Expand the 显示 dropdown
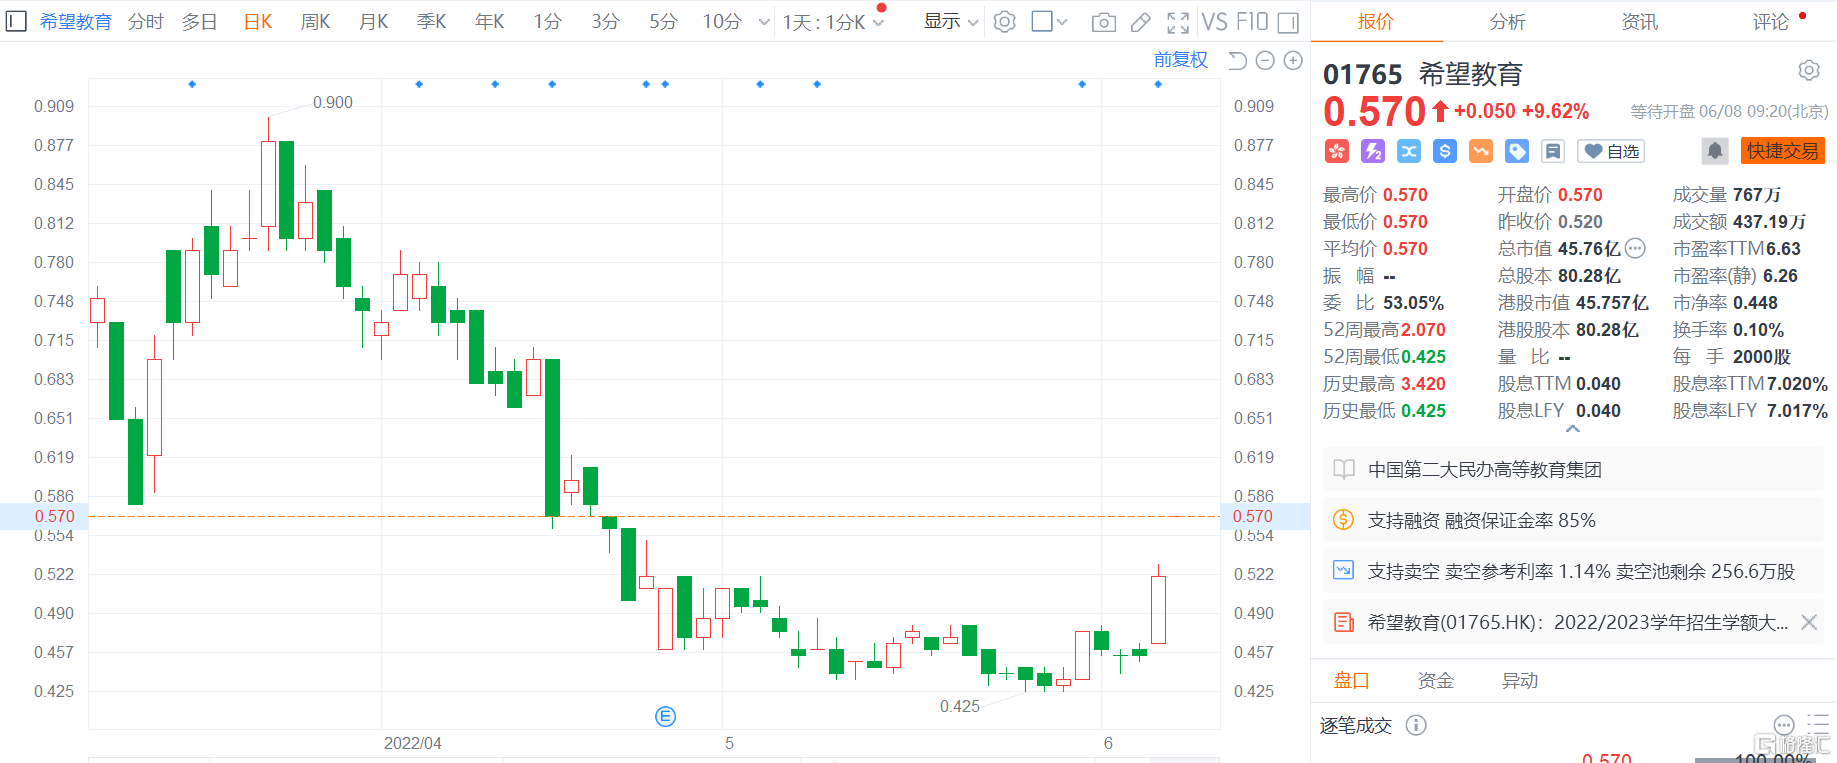The height and width of the screenshot is (763, 1837). click(950, 22)
